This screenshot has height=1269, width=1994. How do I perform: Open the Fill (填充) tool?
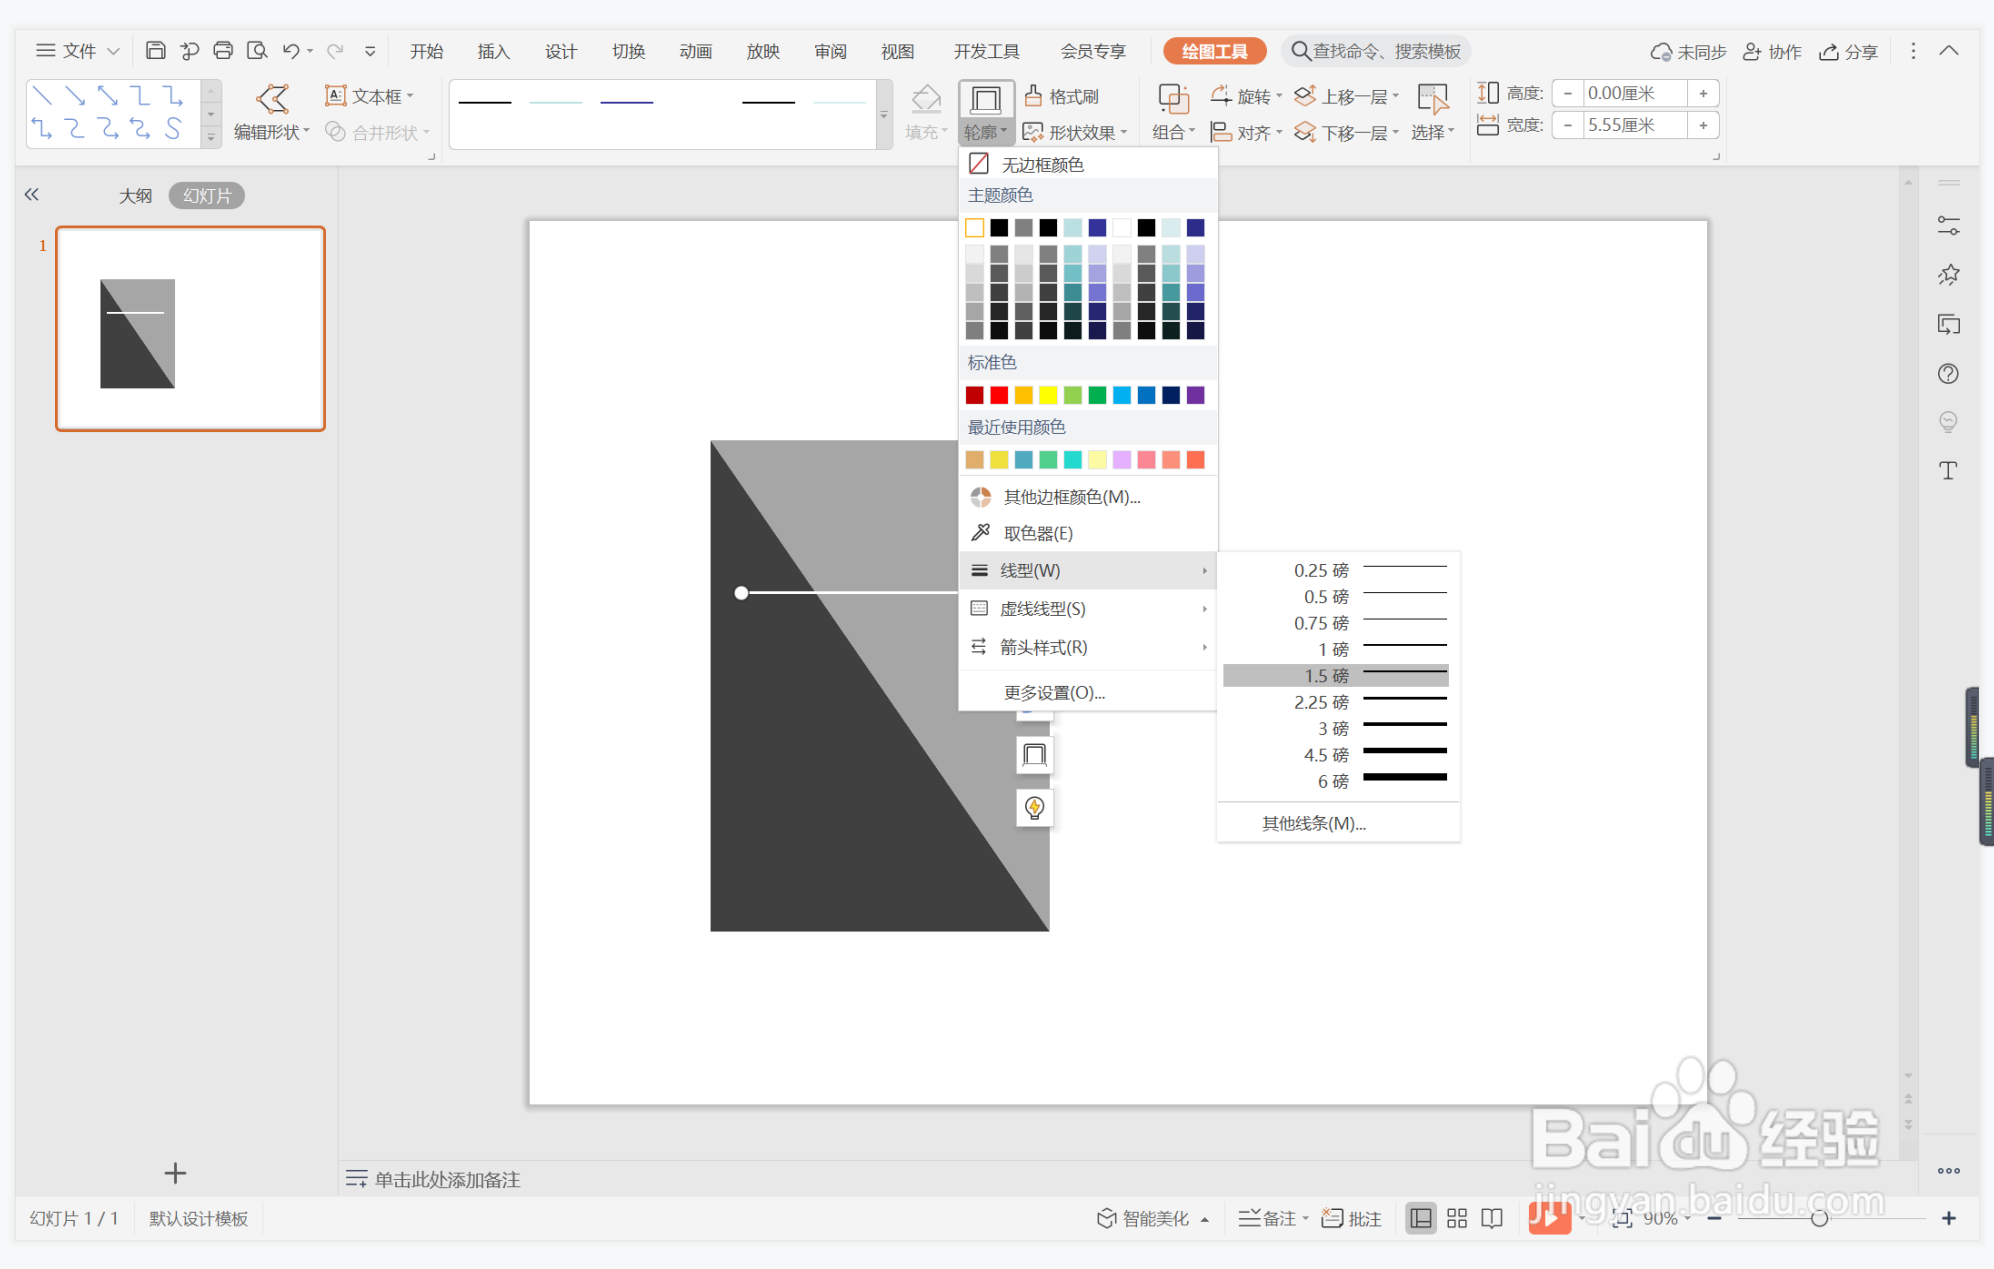(926, 112)
